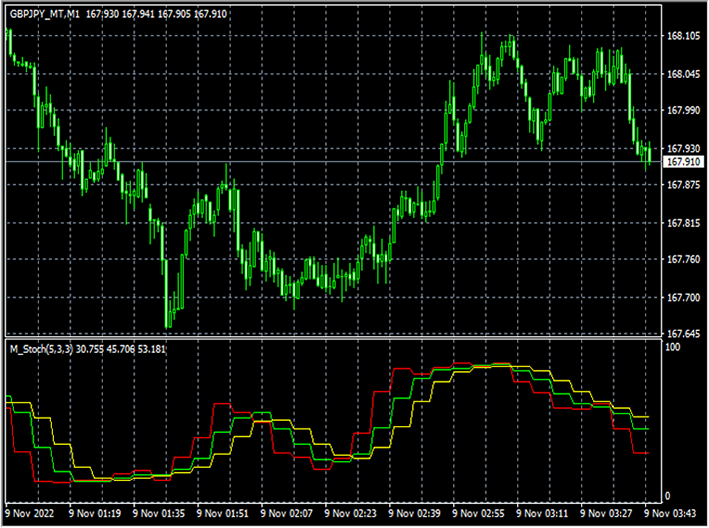Image resolution: width=709 pixels, height=528 pixels.
Task: Click the close price 167.910 in chart header
Action: pyautogui.click(x=210, y=14)
